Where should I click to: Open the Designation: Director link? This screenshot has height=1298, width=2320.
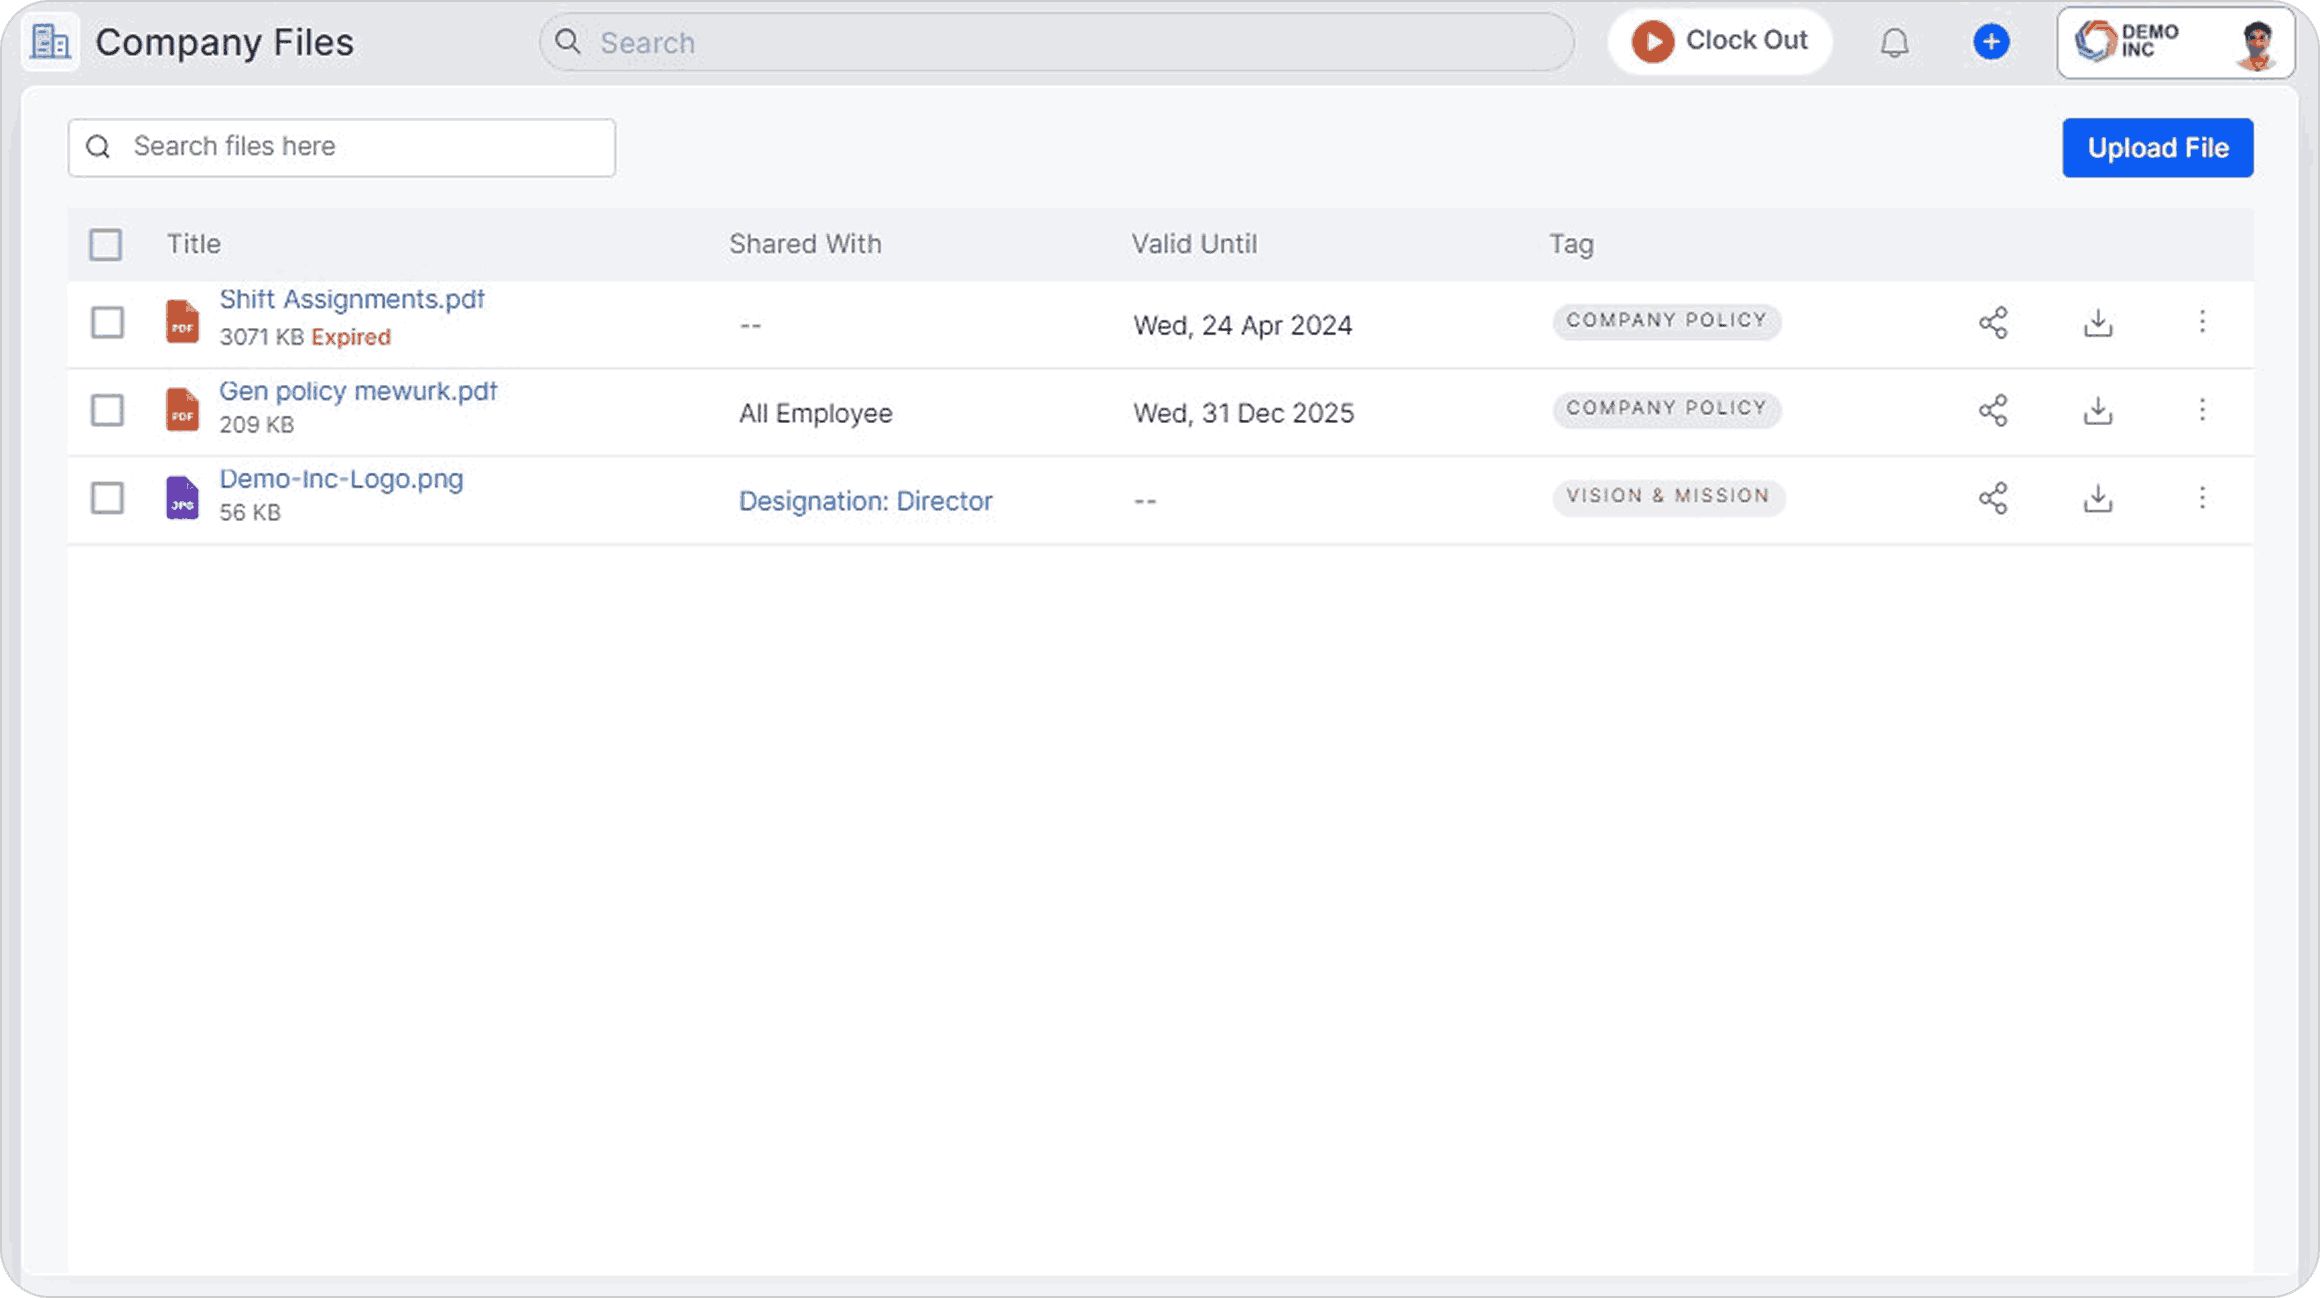[x=865, y=501]
